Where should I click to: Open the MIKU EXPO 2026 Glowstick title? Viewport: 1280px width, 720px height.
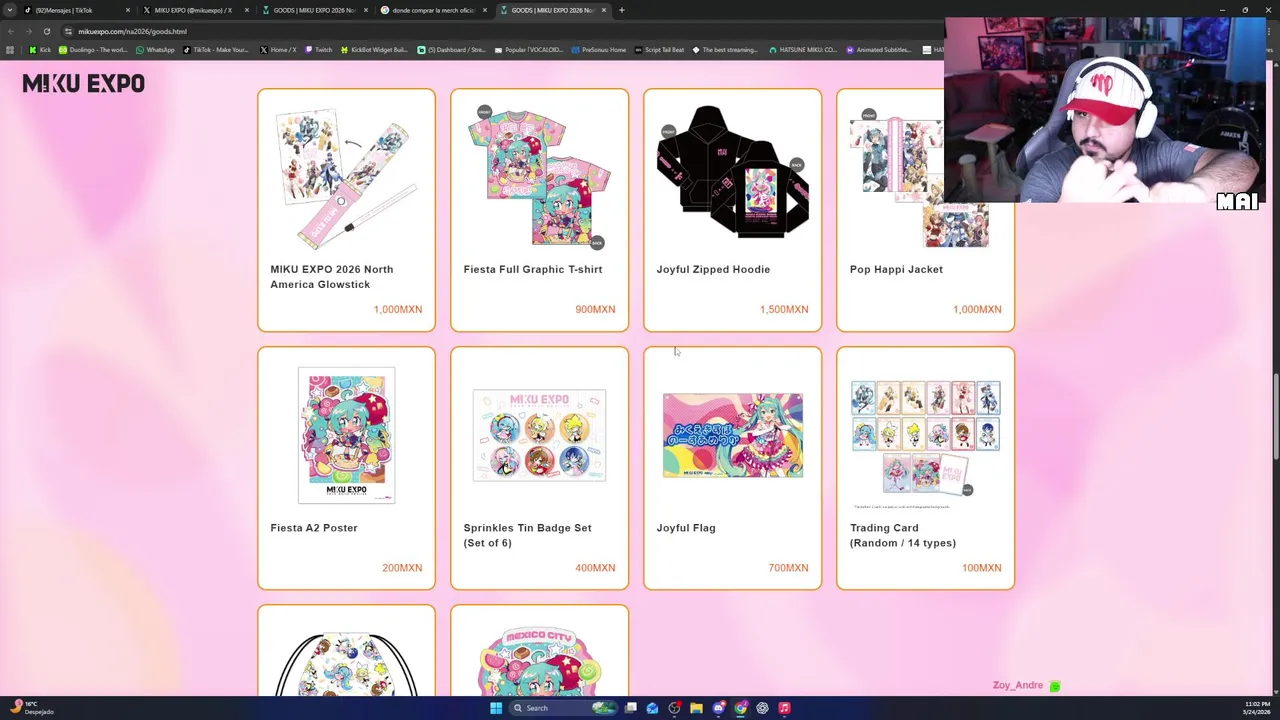[331, 277]
